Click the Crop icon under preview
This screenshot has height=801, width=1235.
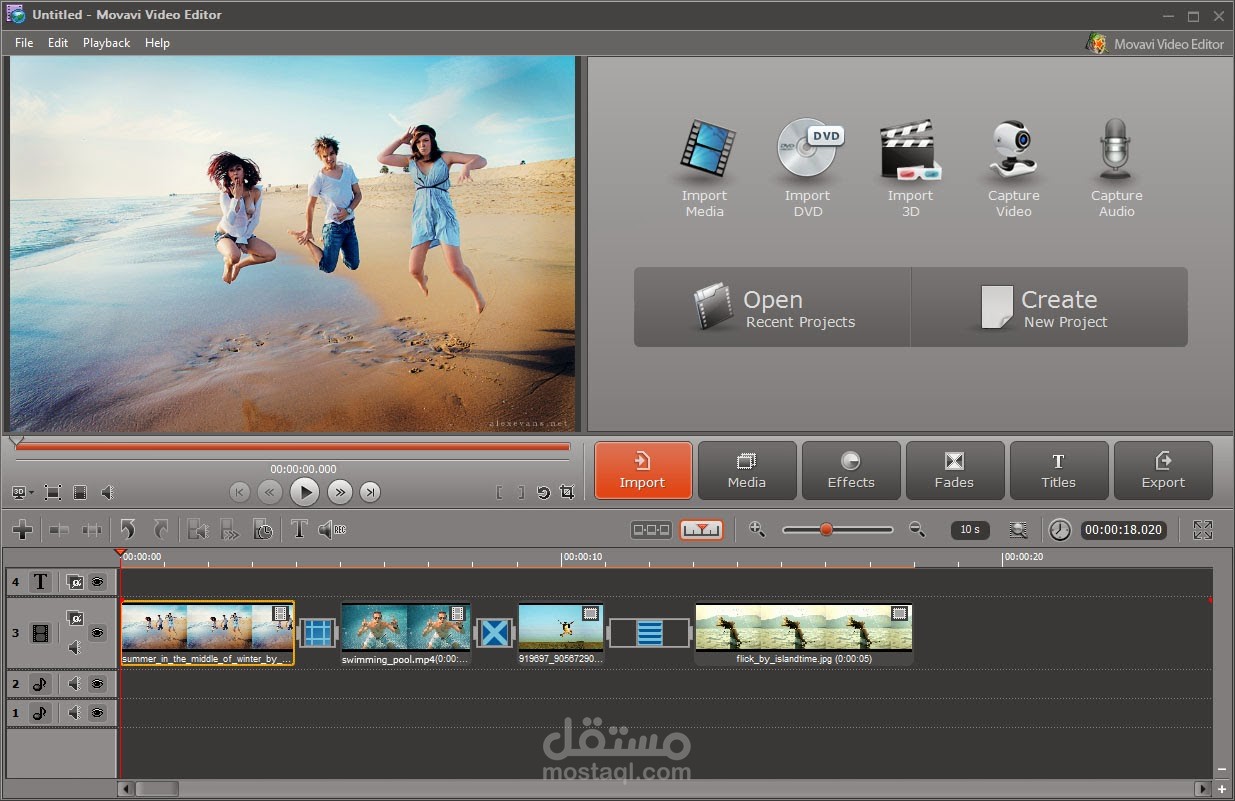coord(568,492)
